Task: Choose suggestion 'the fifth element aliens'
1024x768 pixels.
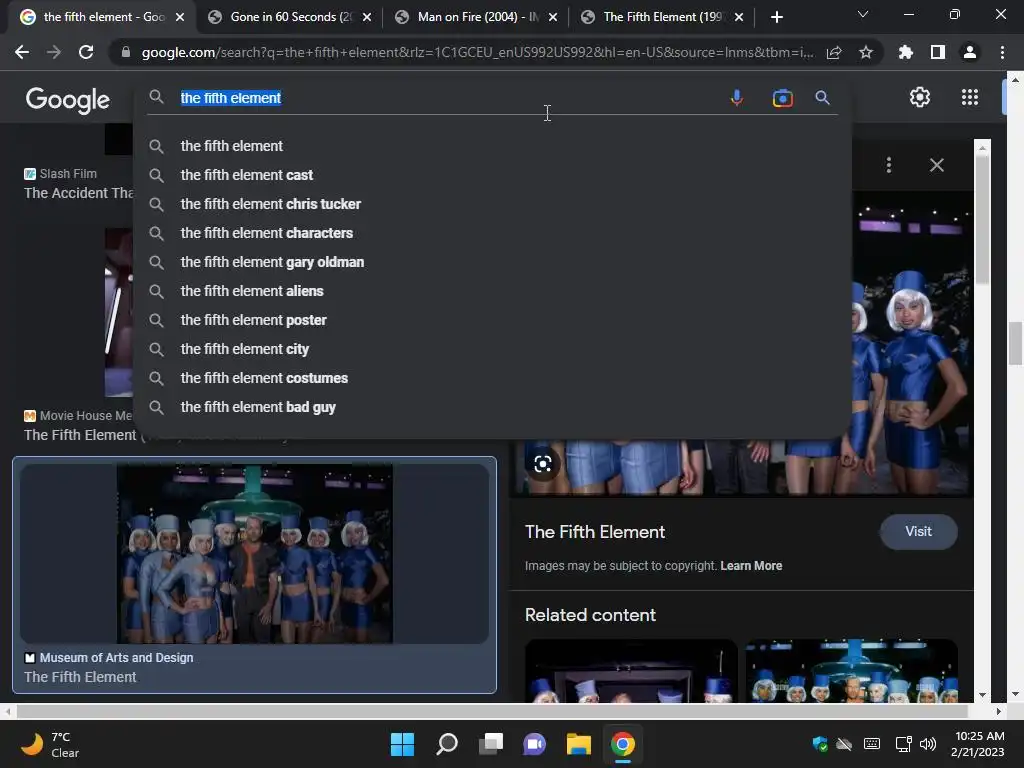Action: [x=492, y=291]
